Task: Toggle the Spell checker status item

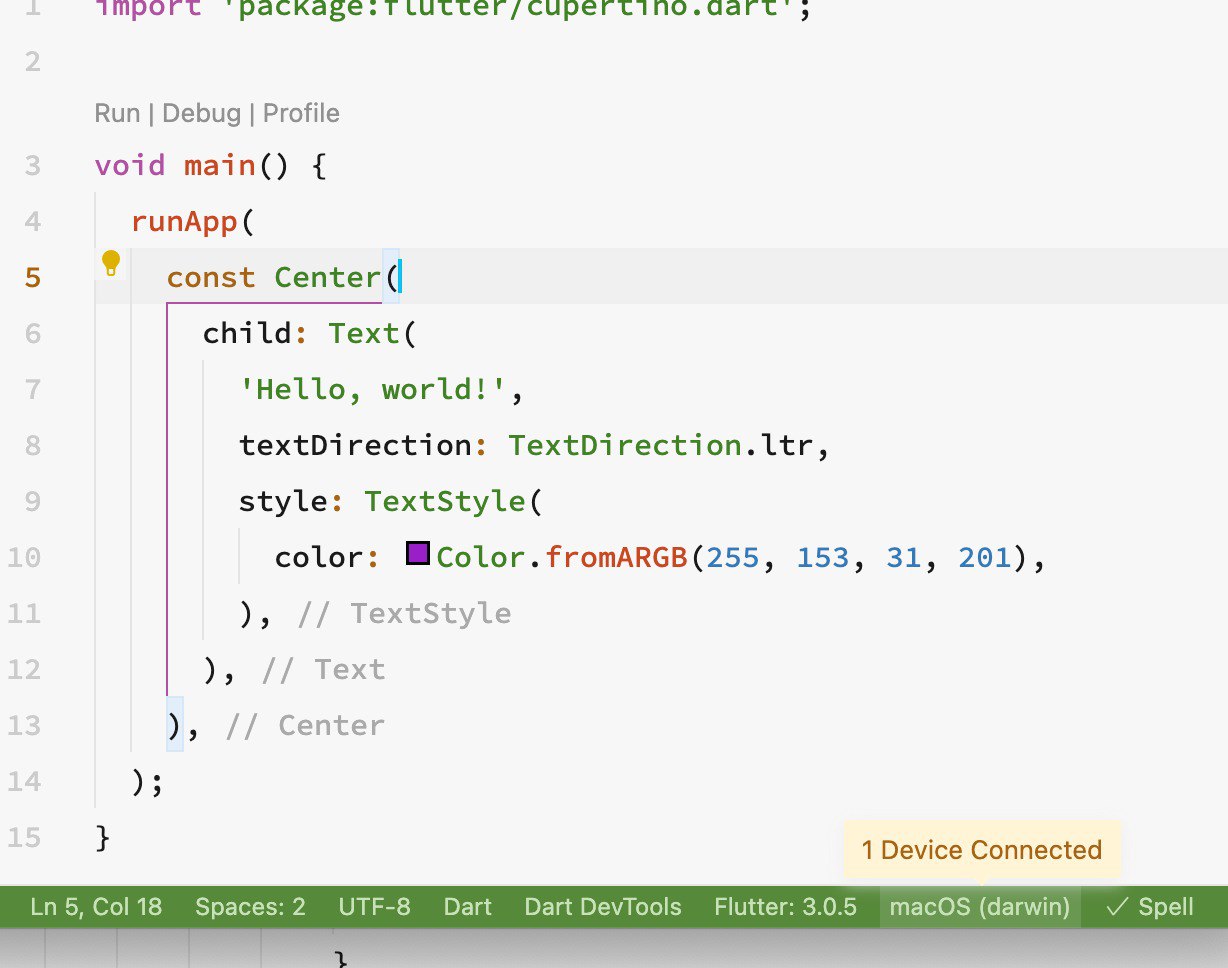Action: point(1150,907)
